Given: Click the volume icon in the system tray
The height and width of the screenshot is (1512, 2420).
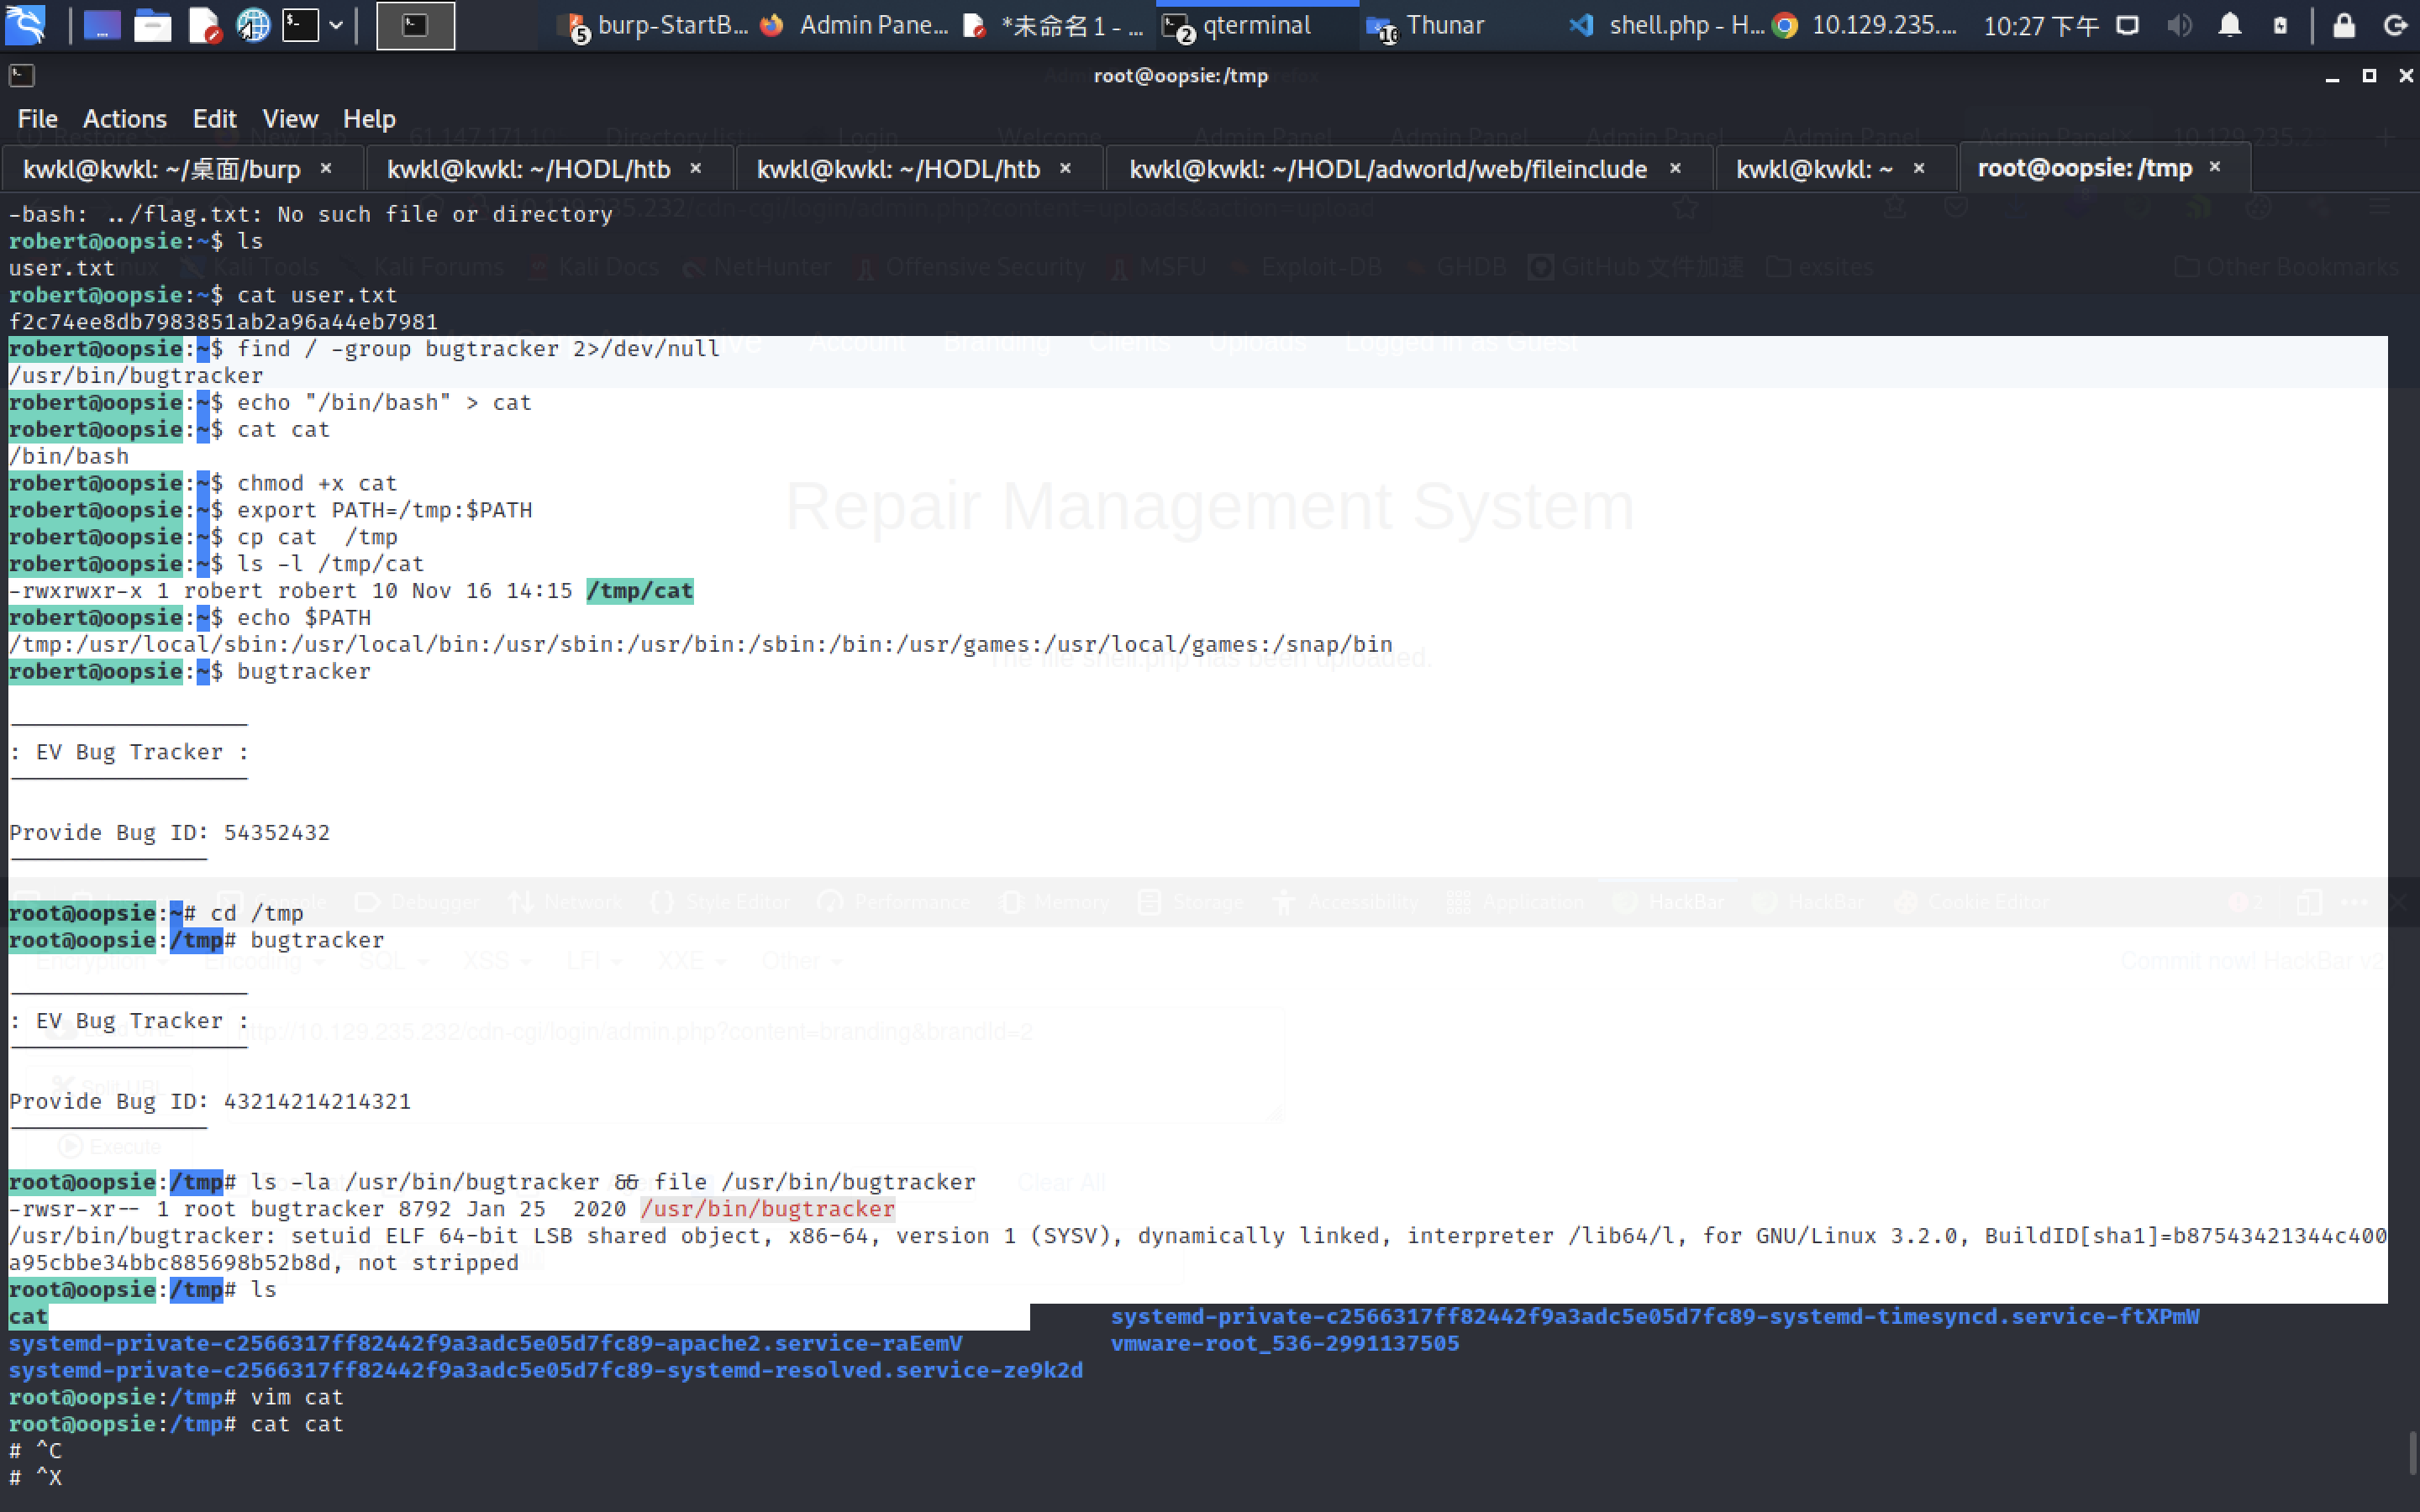Looking at the screenshot, I should point(2179,25).
